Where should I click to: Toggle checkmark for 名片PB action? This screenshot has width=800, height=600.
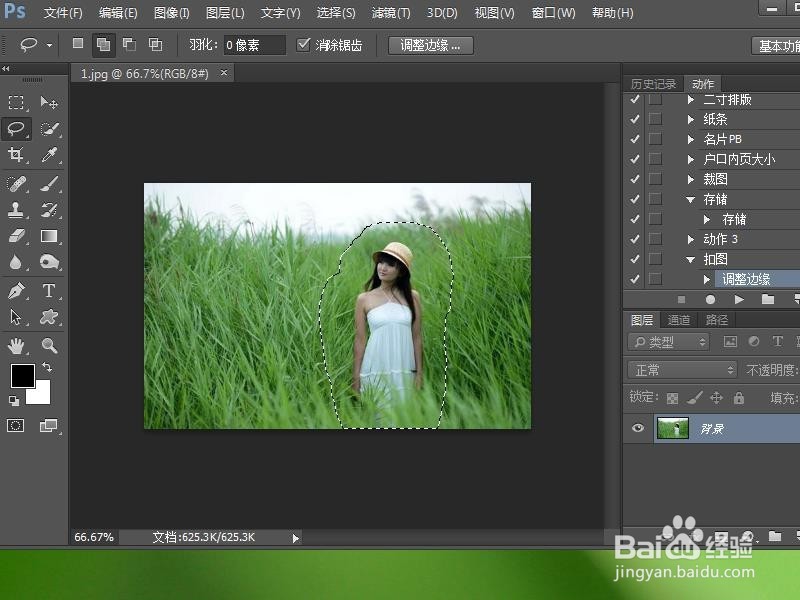click(635, 139)
